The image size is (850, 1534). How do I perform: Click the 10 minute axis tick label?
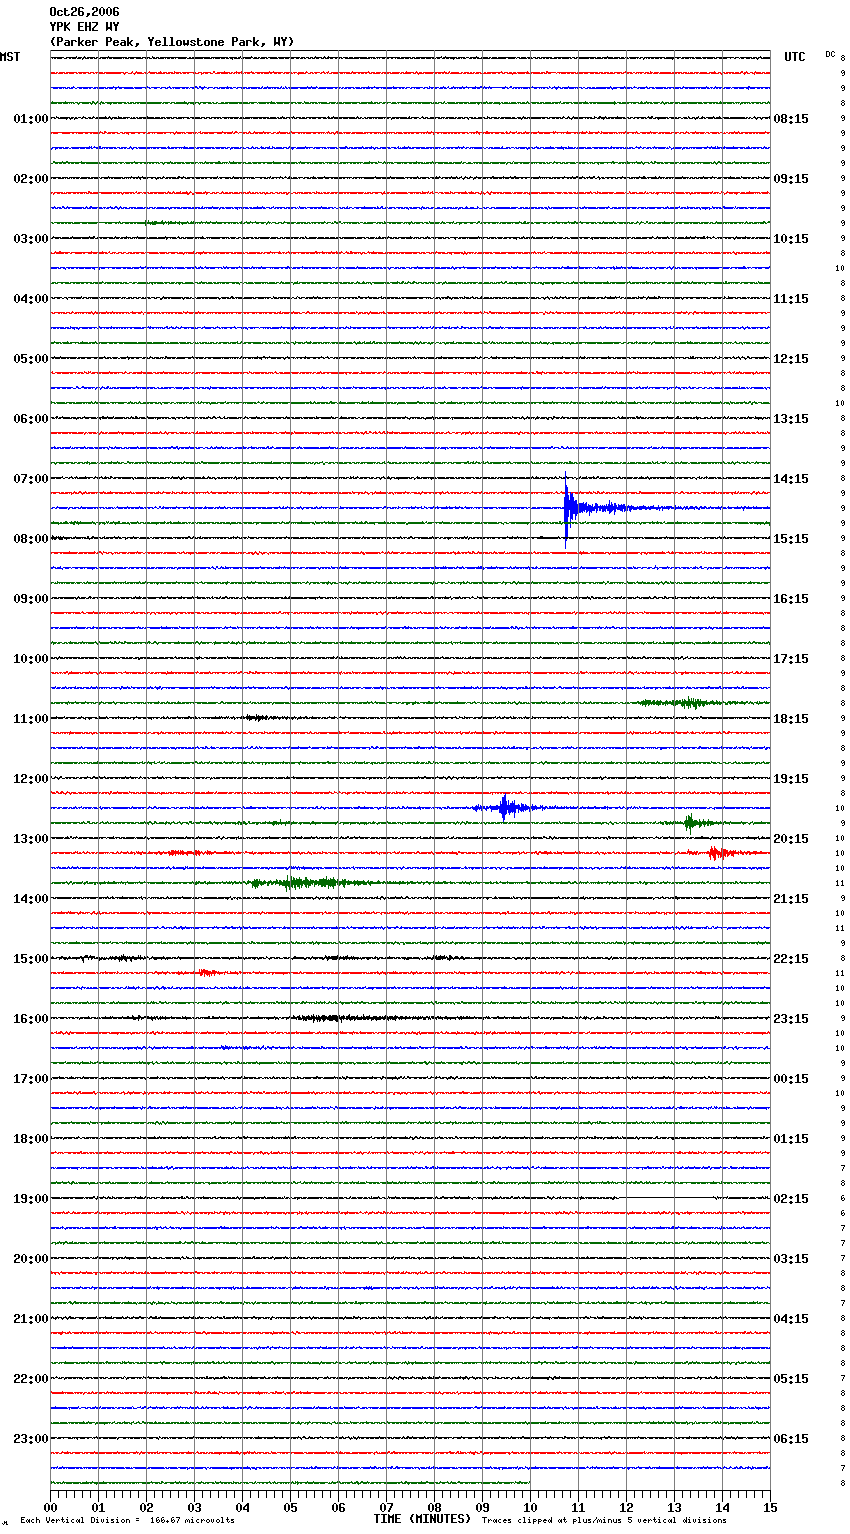tap(531, 1507)
